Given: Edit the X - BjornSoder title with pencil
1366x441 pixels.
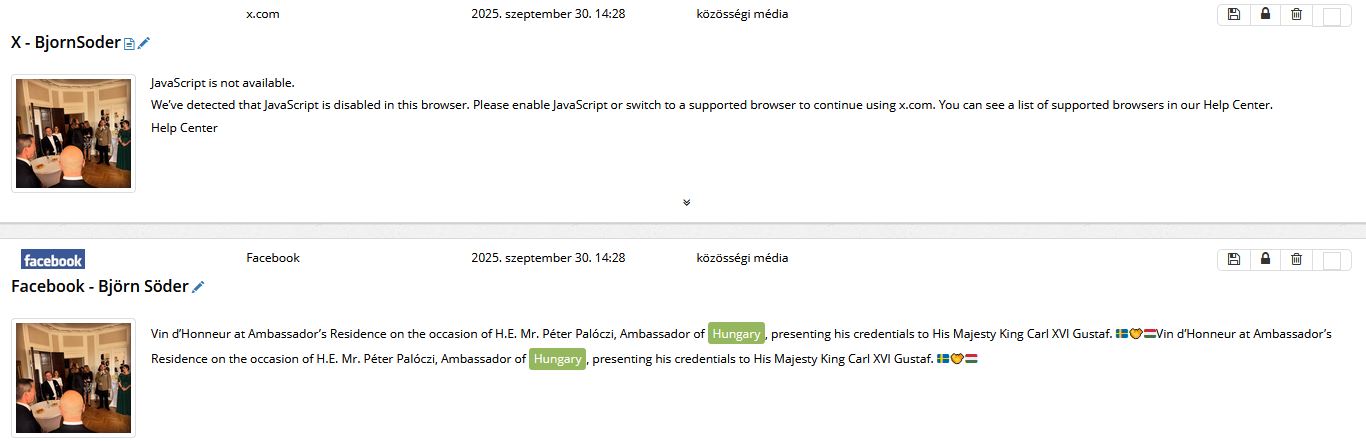Looking at the screenshot, I should (x=144, y=43).
